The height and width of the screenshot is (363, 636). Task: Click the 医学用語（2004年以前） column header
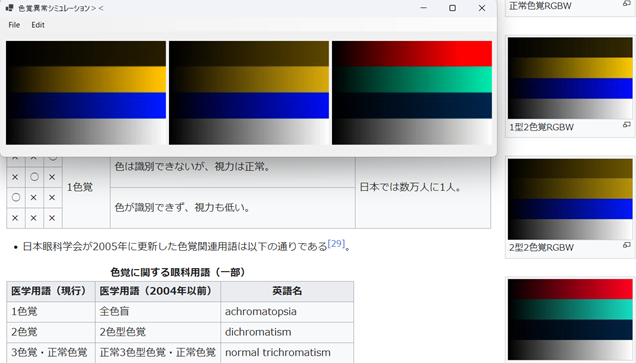(x=158, y=291)
